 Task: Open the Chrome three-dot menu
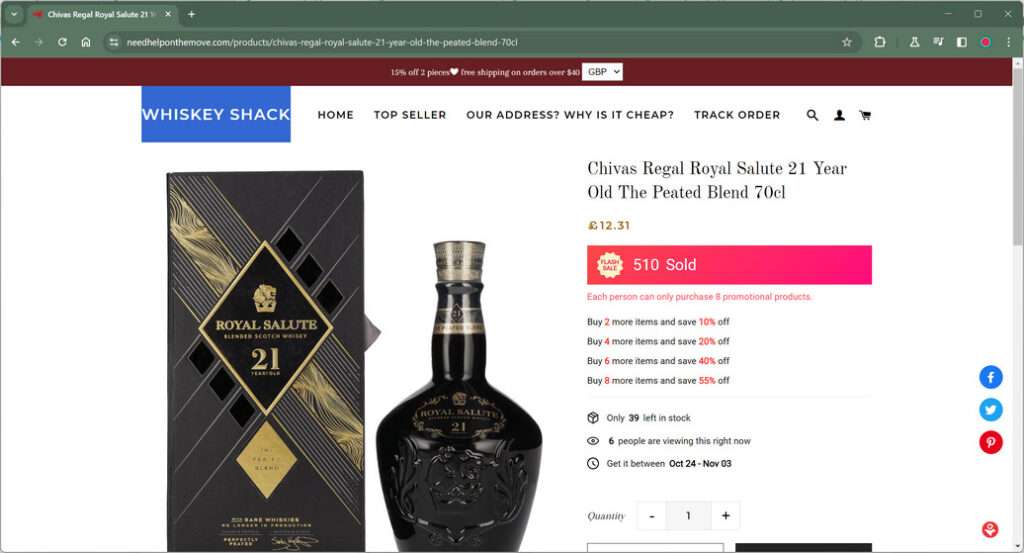click(1008, 42)
